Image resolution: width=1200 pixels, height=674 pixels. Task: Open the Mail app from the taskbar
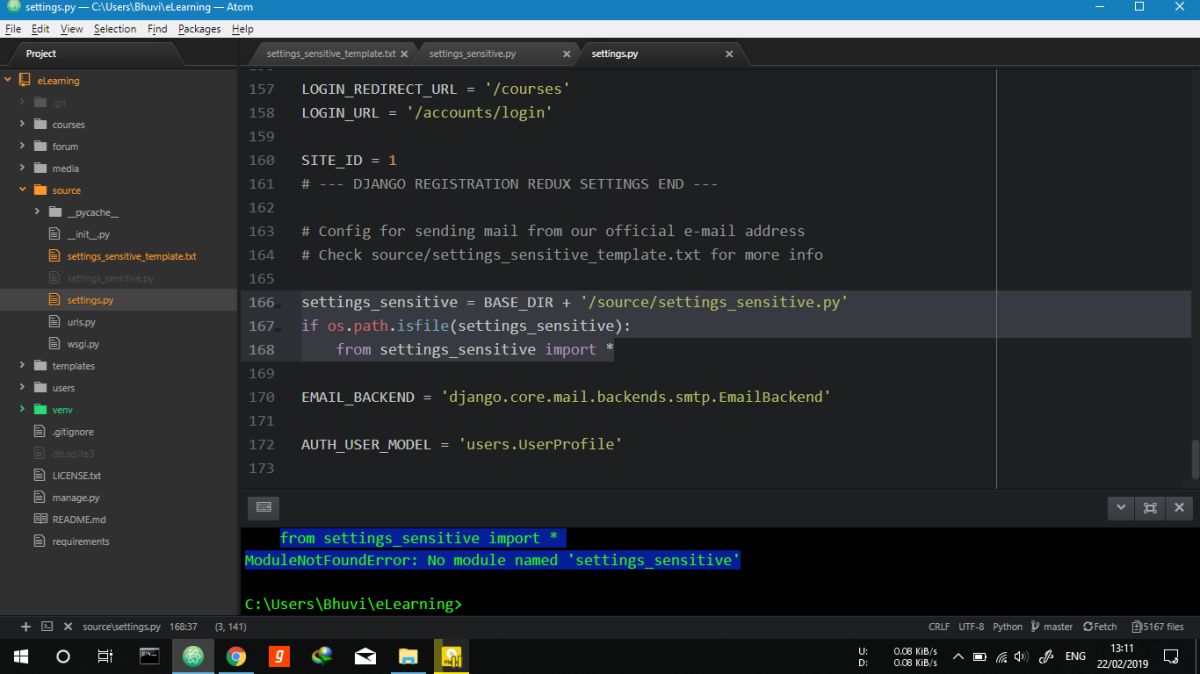(x=365, y=657)
